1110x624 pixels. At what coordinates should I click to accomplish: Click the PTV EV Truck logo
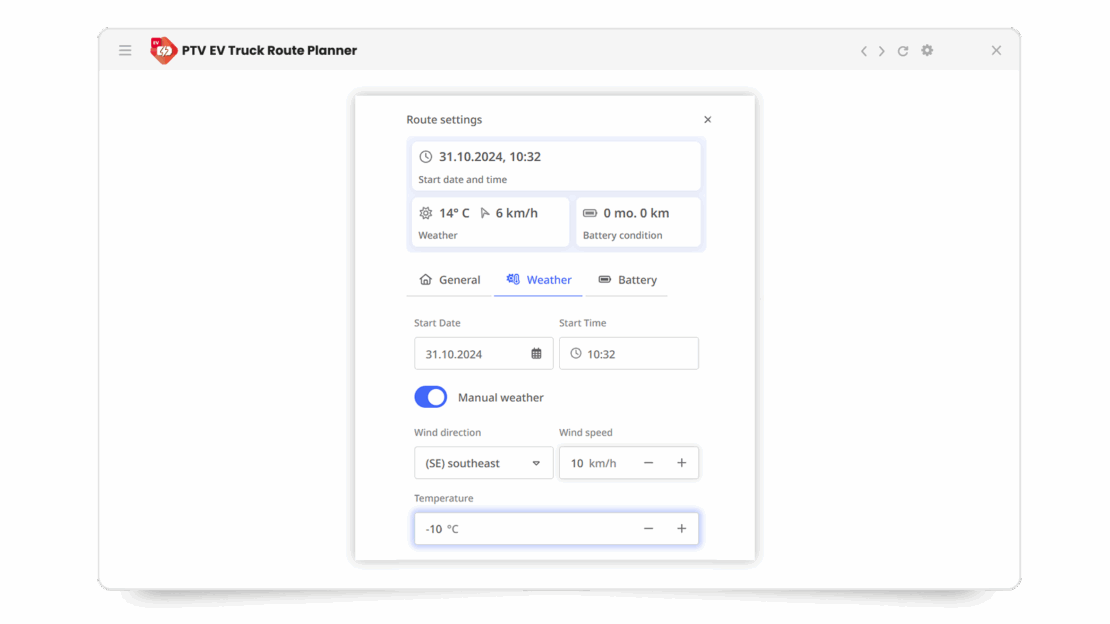point(164,50)
